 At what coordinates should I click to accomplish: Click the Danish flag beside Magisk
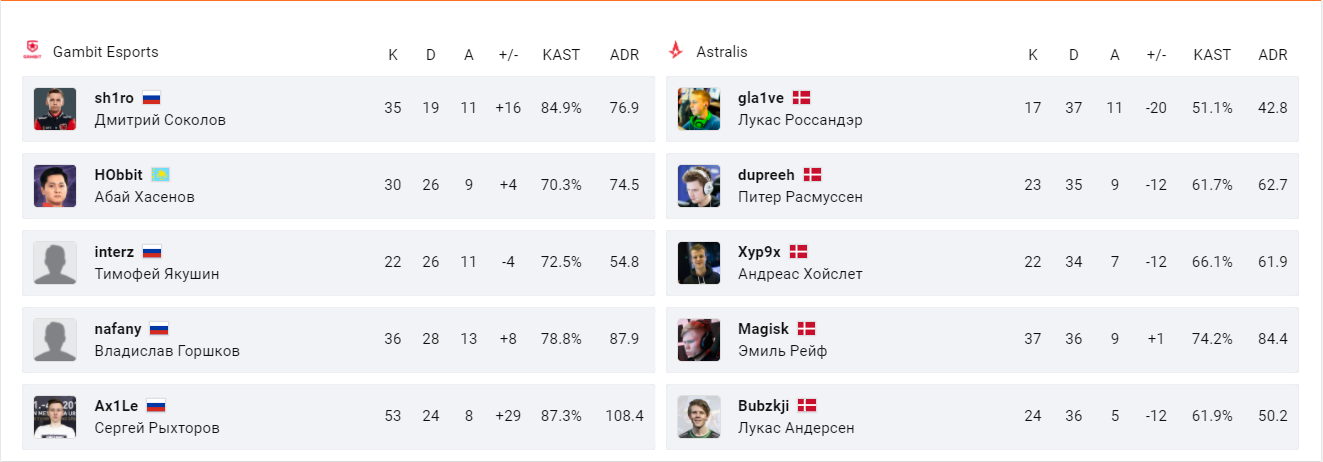click(x=806, y=329)
